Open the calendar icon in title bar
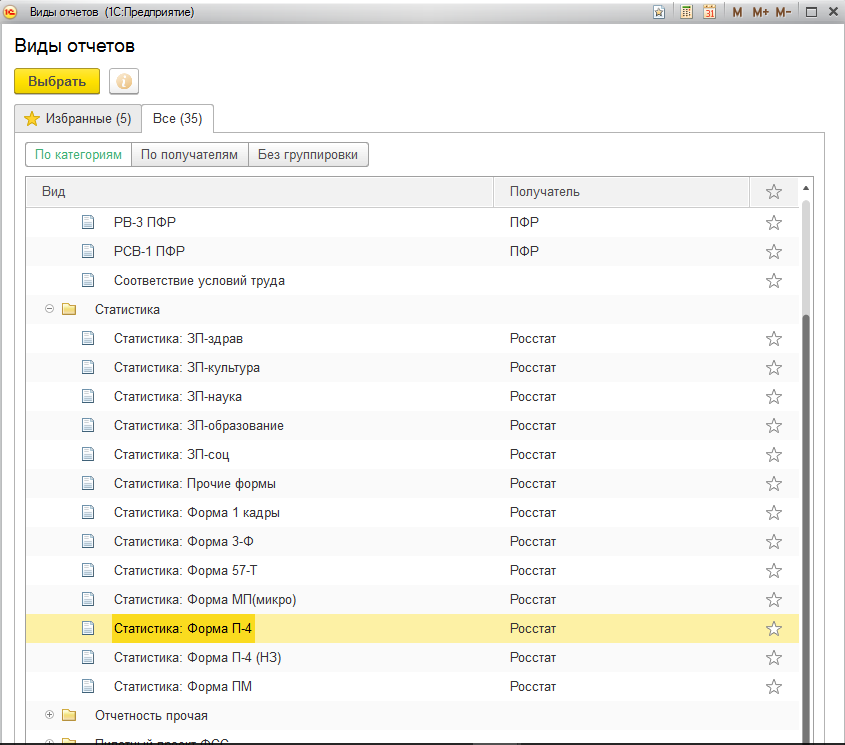This screenshot has height=745, width=845. coord(710,12)
